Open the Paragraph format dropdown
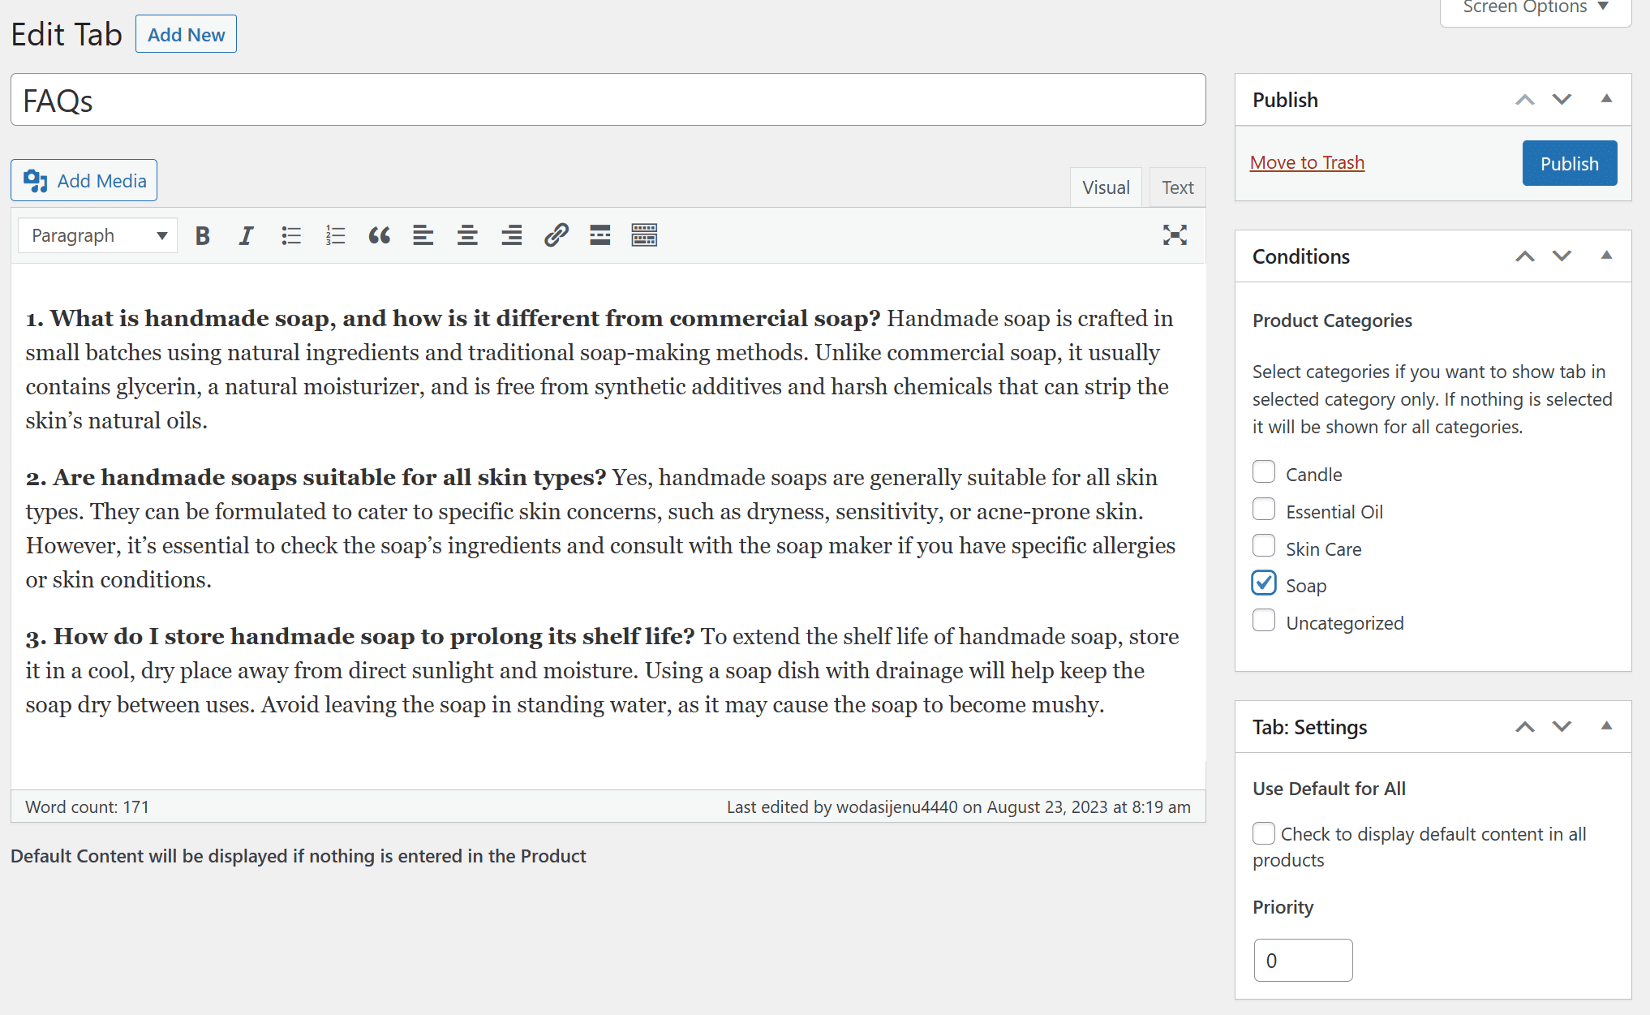 (x=98, y=236)
